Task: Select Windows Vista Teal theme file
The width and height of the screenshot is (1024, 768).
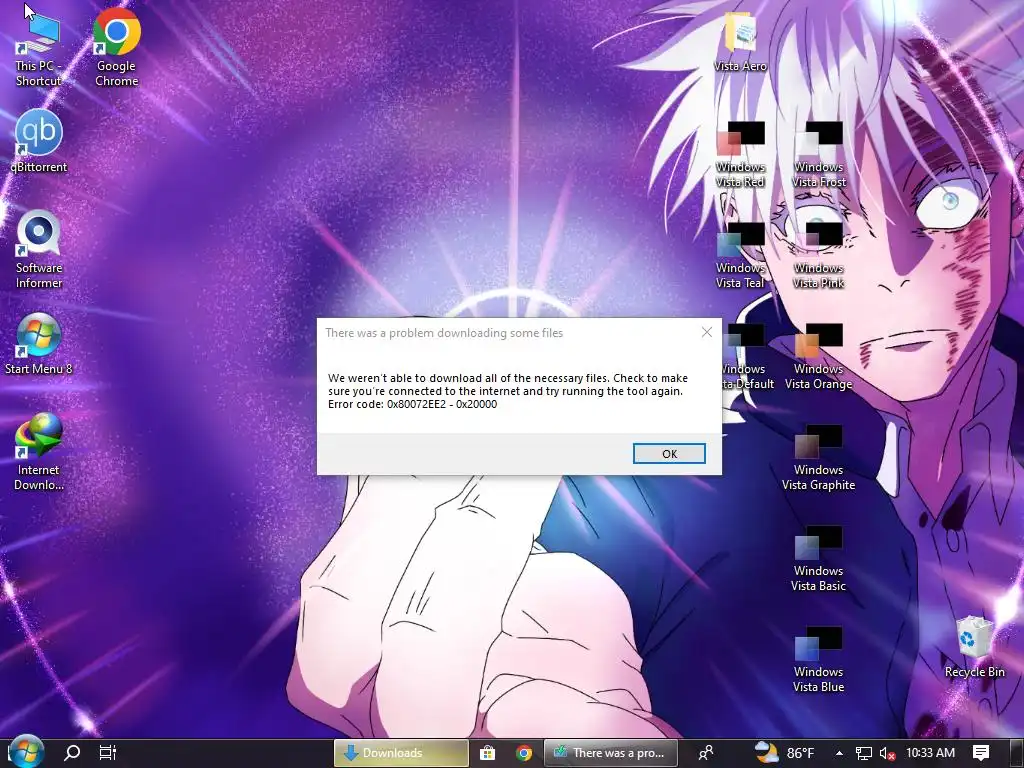Action: (740, 256)
